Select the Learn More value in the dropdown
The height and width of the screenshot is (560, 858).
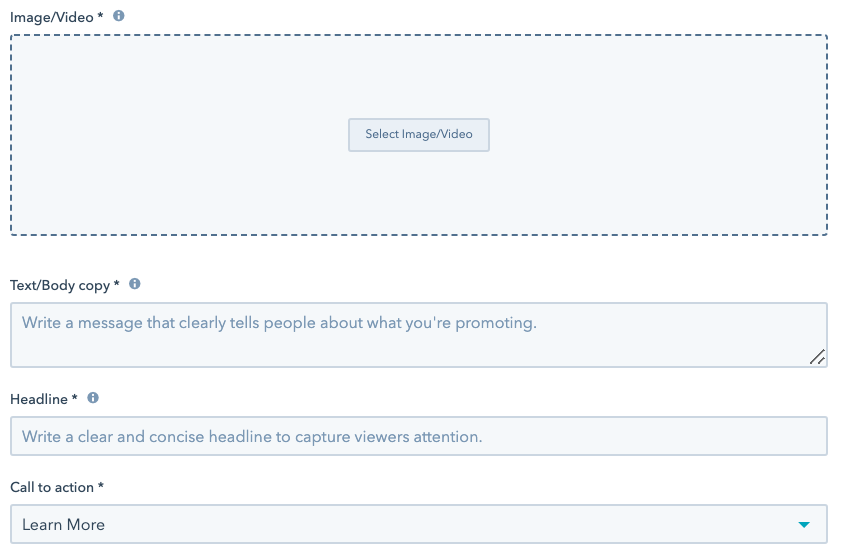click(63, 524)
